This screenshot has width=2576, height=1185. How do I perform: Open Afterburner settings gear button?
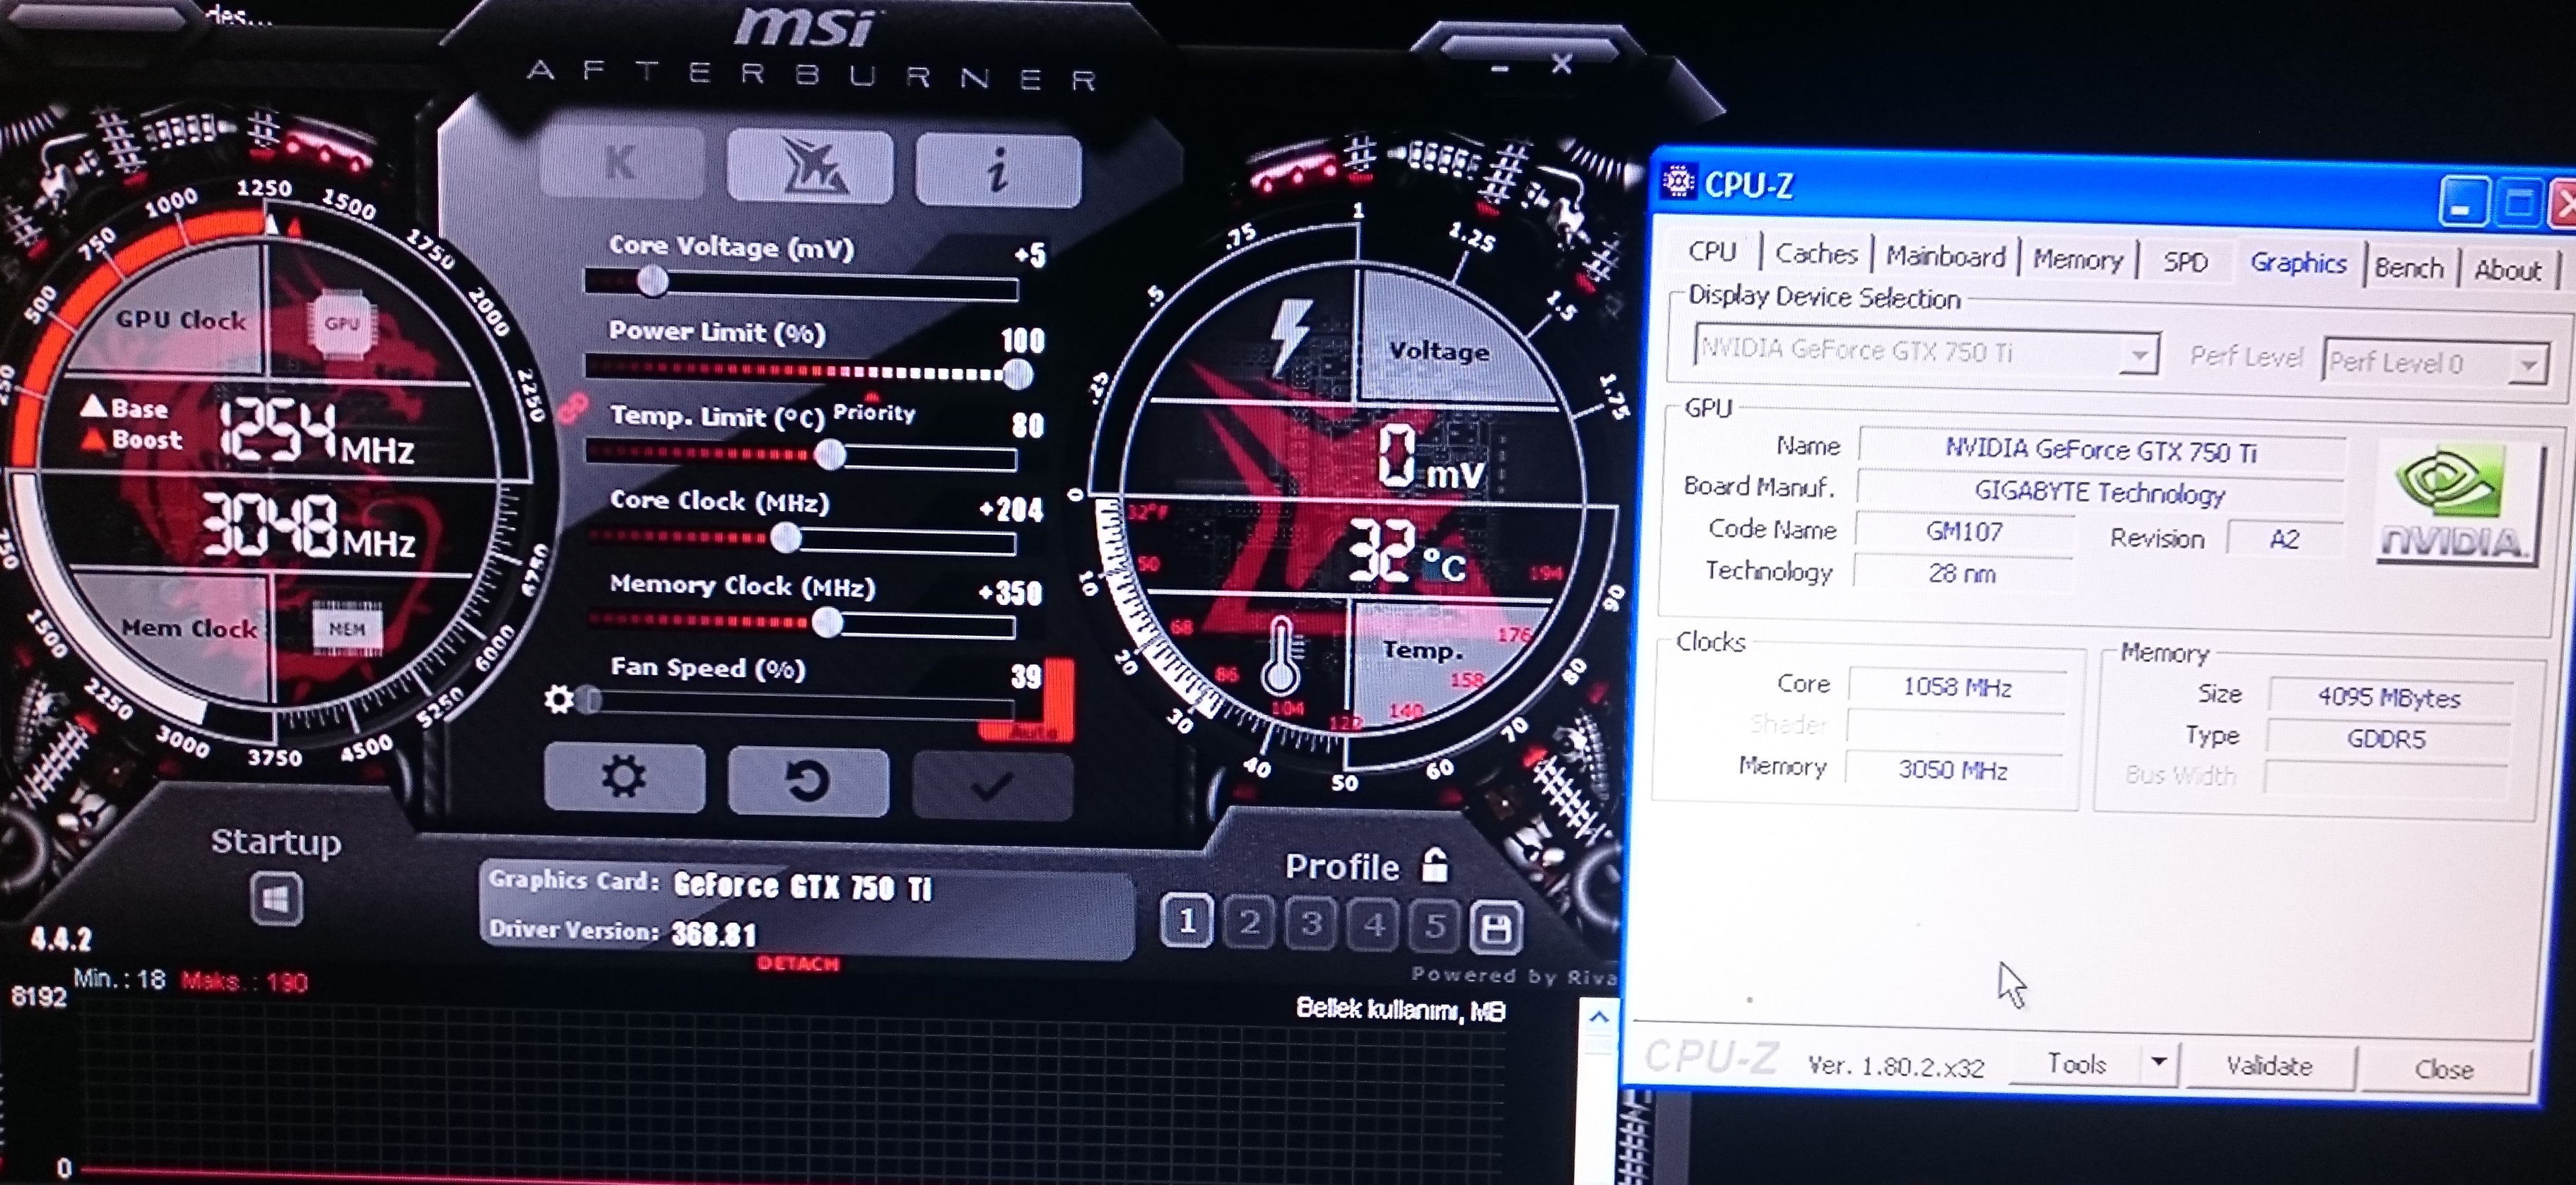click(624, 777)
